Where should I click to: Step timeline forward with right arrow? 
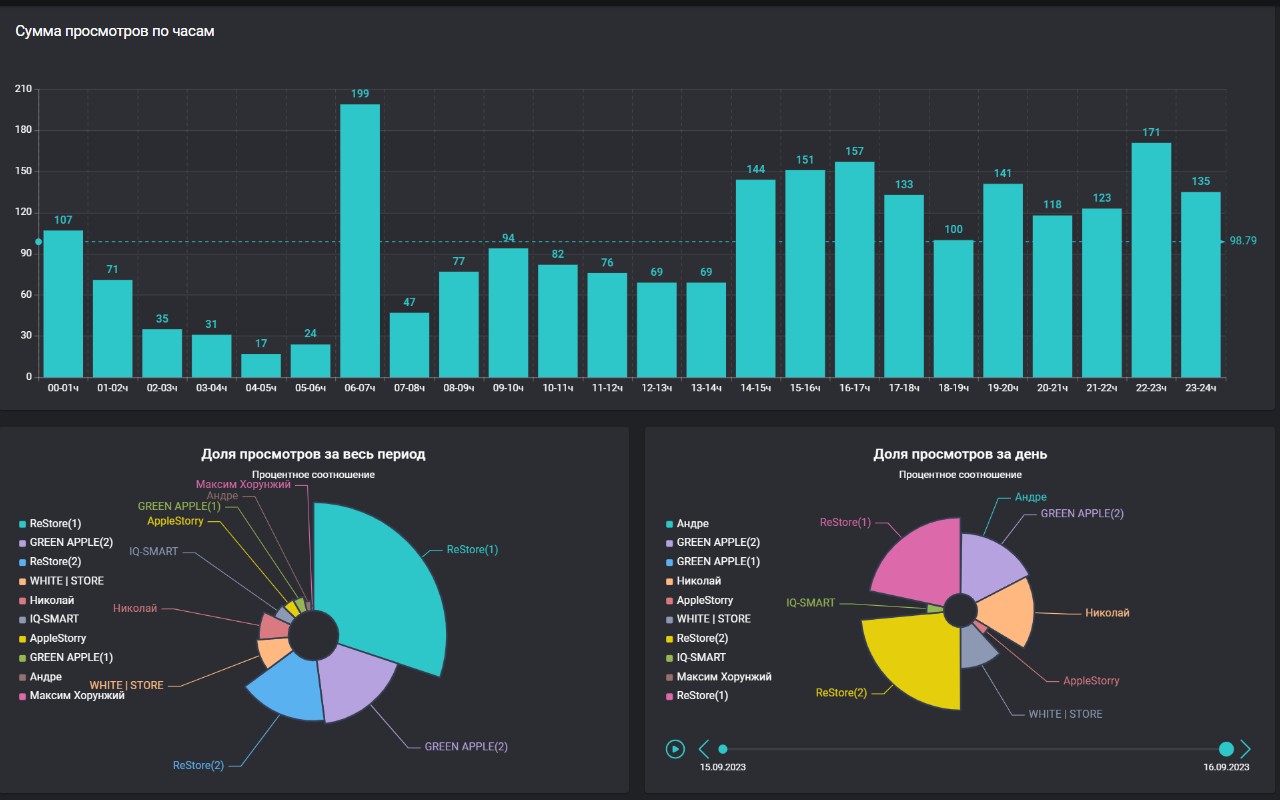coord(1246,748)
